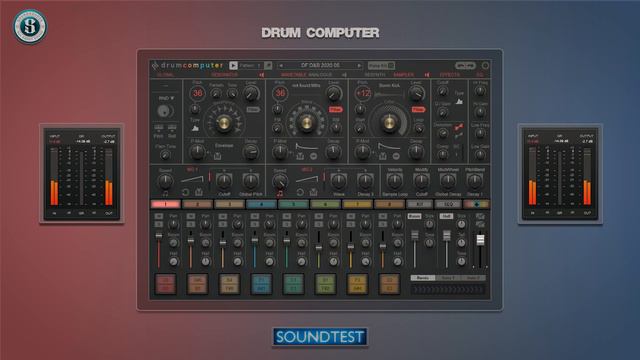
Task: Click the Resonator Type waveform icon
Action: tap(195, 128)
